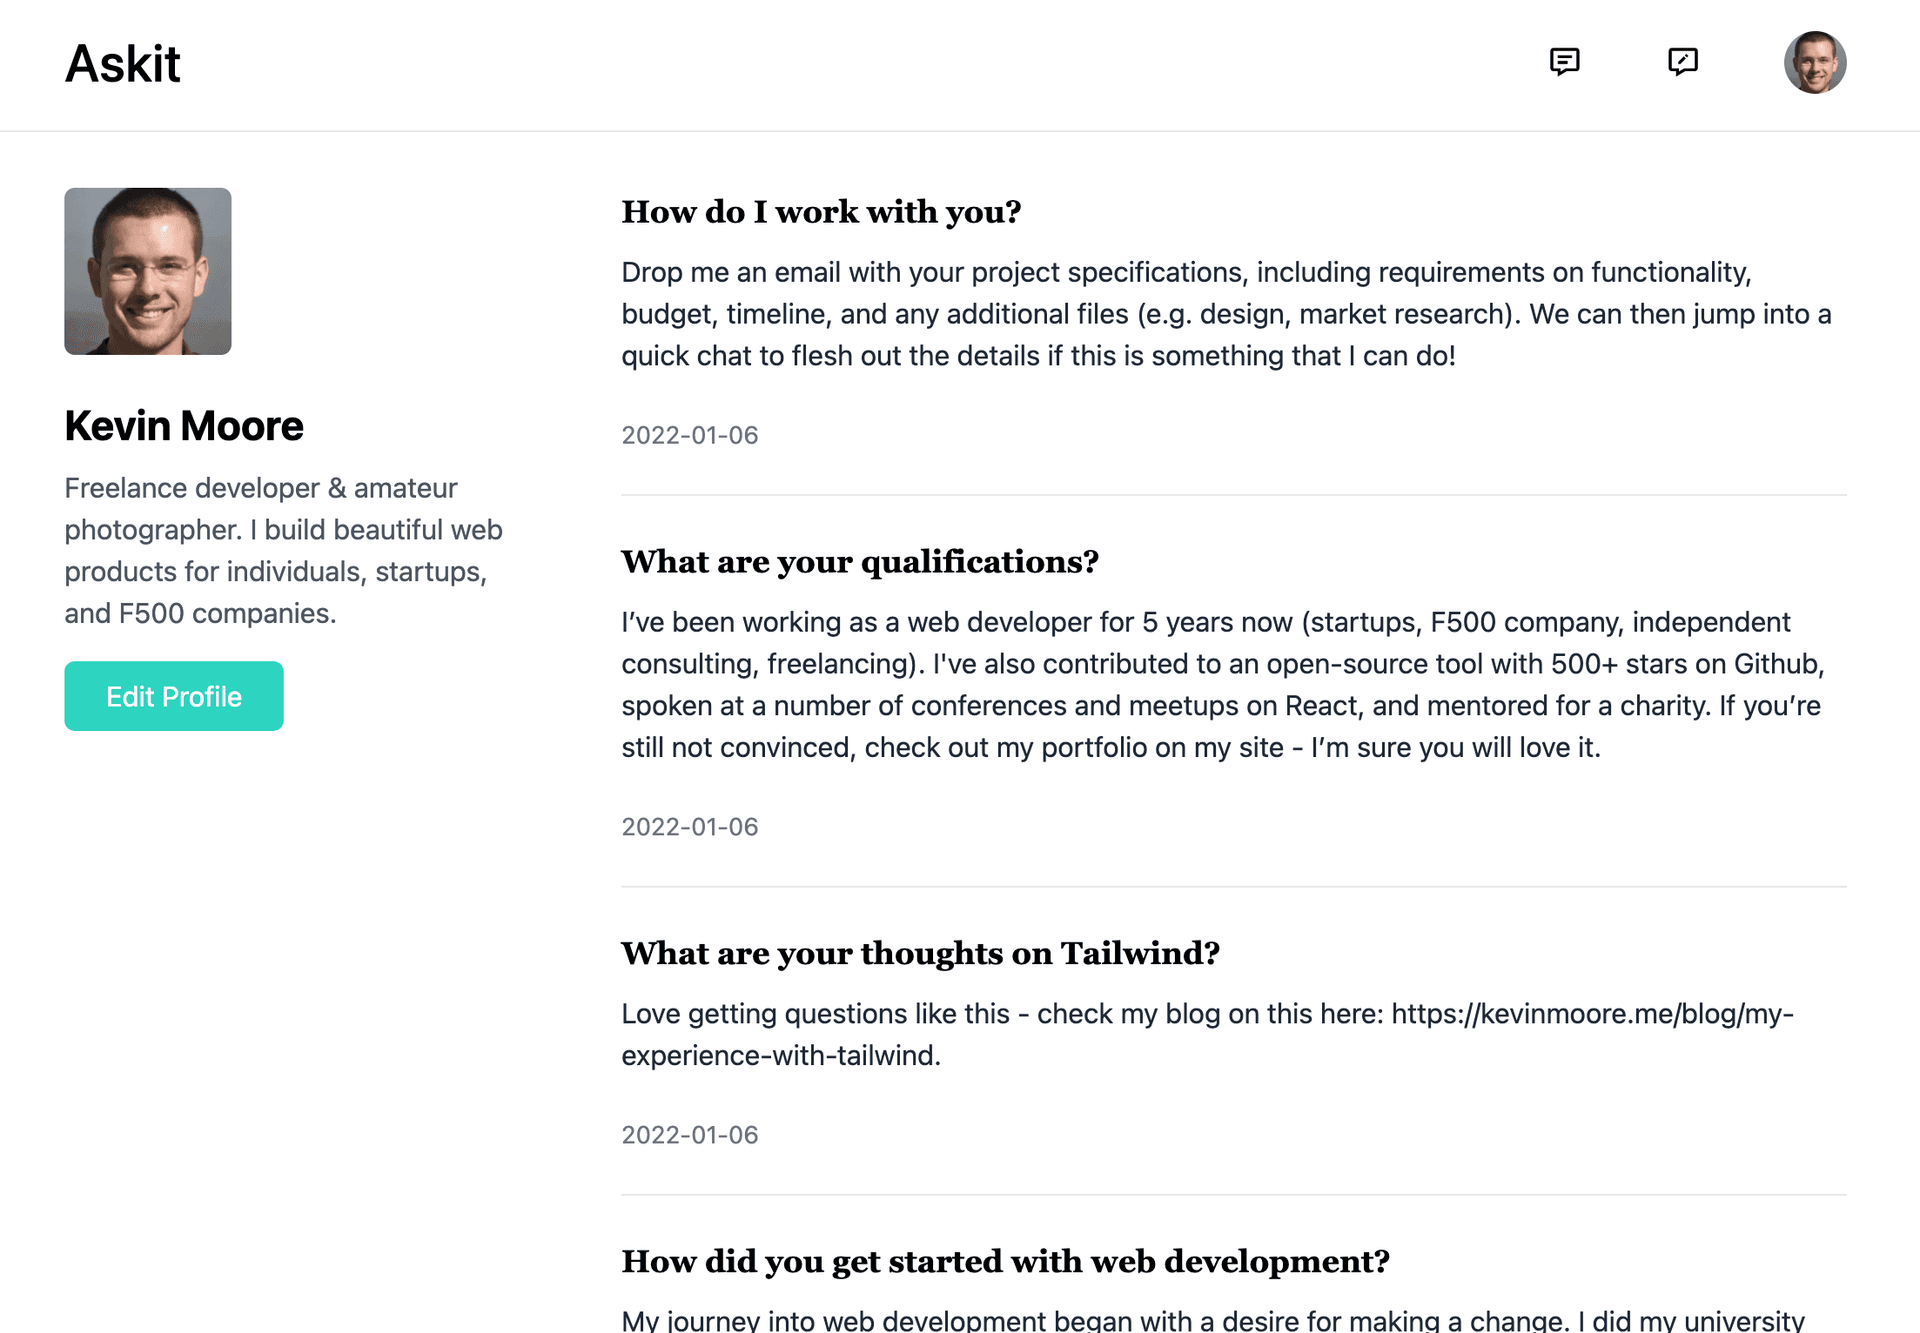Open the "How did you get started" question
This screenshot has height=1333, width=1920.
click(1005, 1262)
